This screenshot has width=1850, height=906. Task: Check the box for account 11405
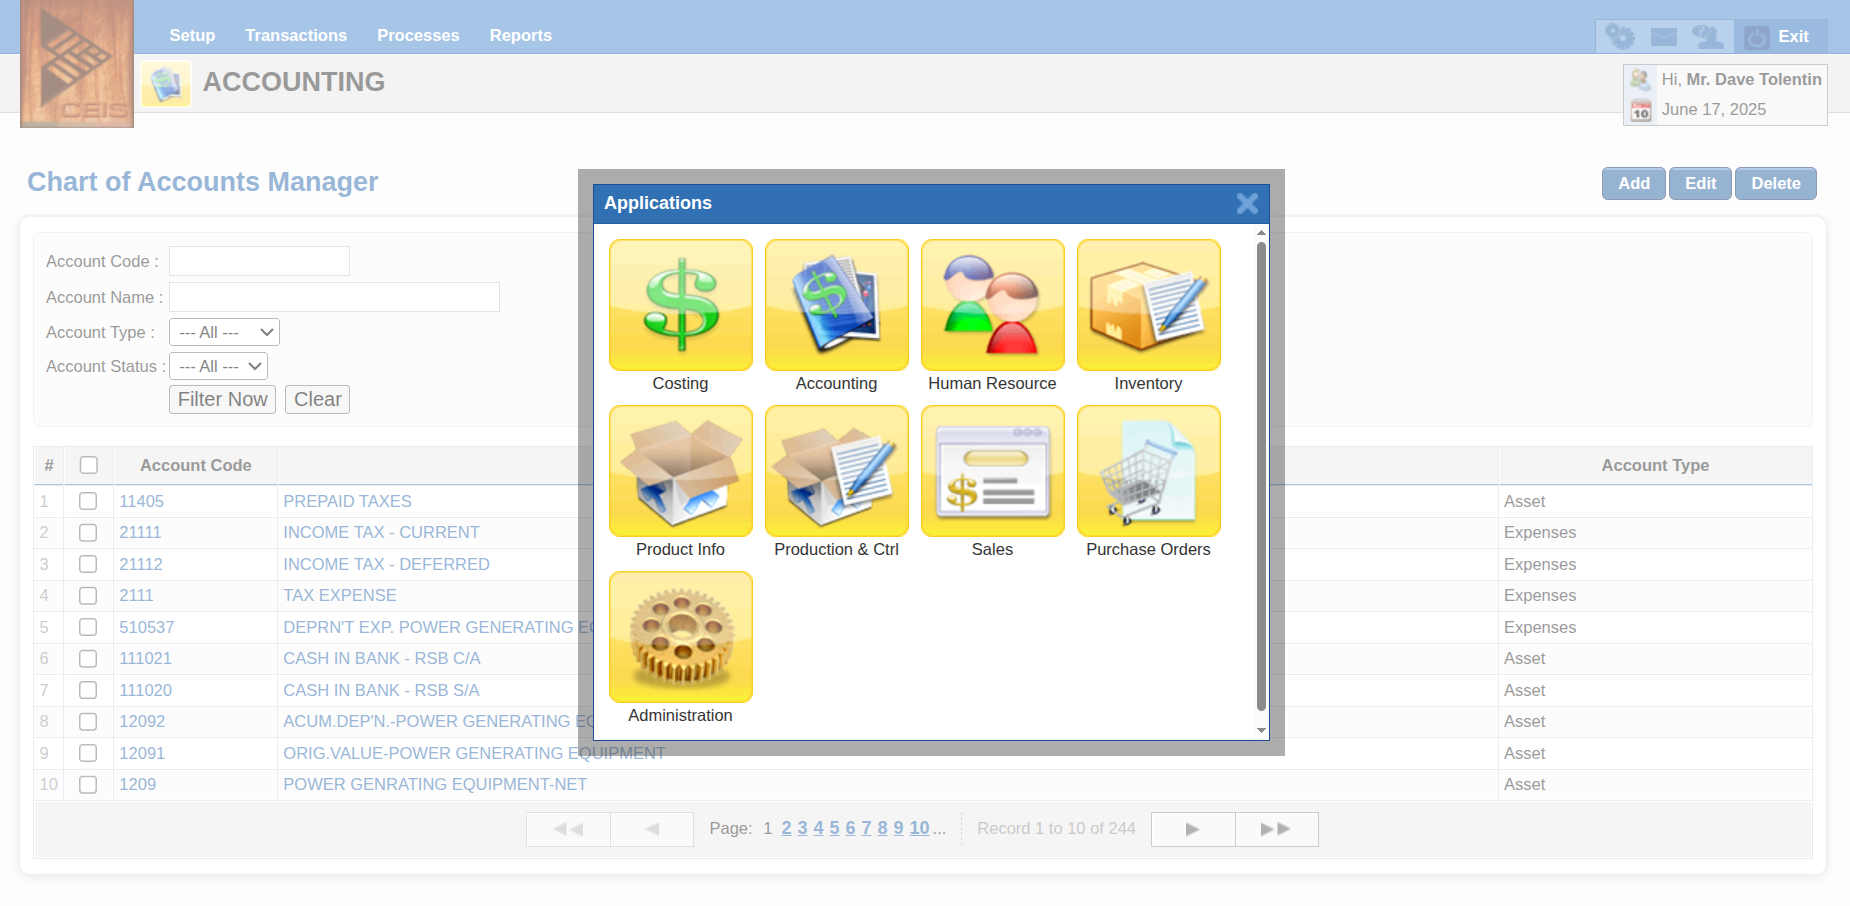88,501
